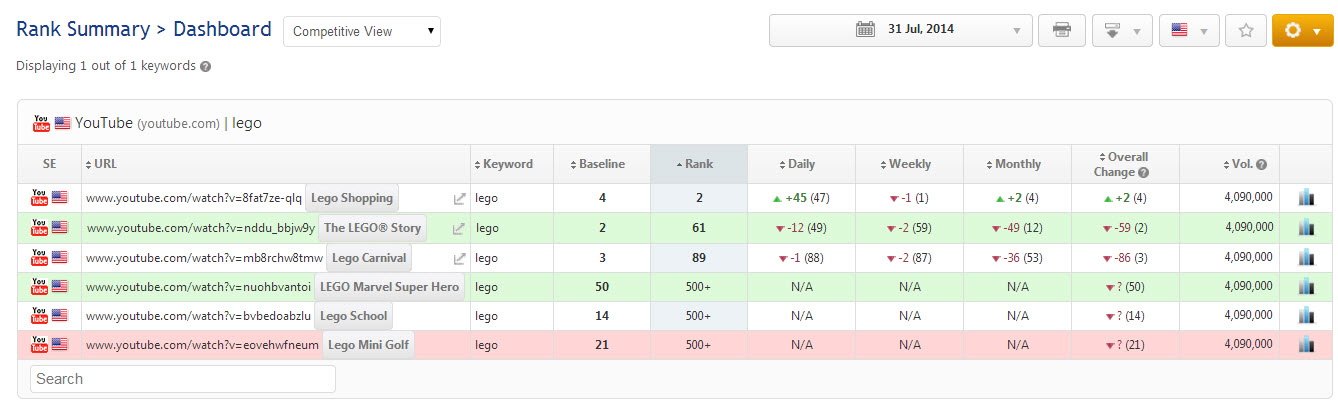Sort by the Weekly column header
Image resolution: width=1338 pixels, height=403 pixels.
[x=909, y=164]
